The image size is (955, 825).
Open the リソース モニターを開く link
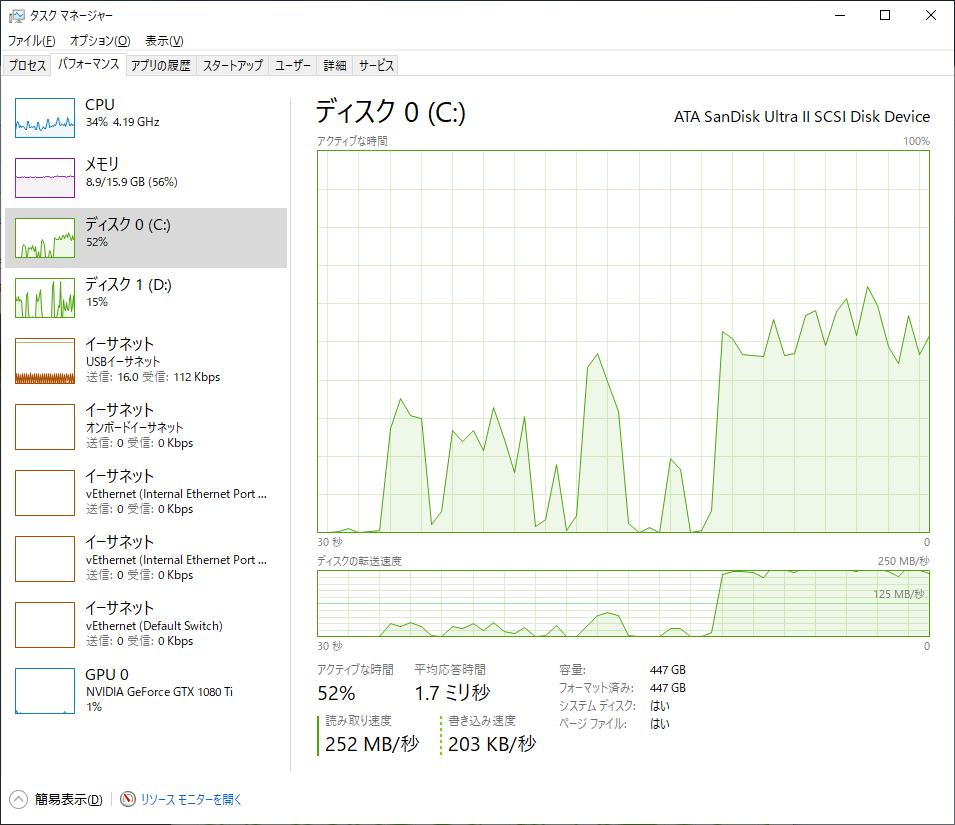click(191, 799)
